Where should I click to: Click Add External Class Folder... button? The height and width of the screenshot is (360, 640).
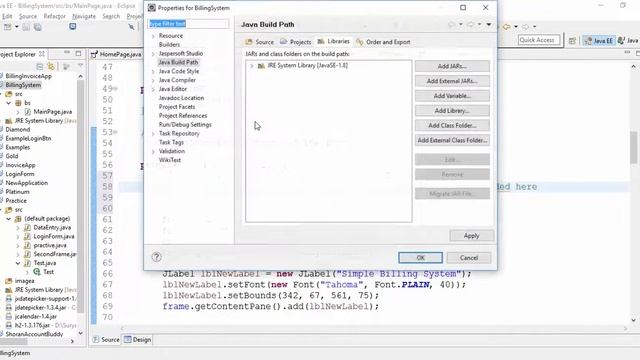click(x=452, y=140)
